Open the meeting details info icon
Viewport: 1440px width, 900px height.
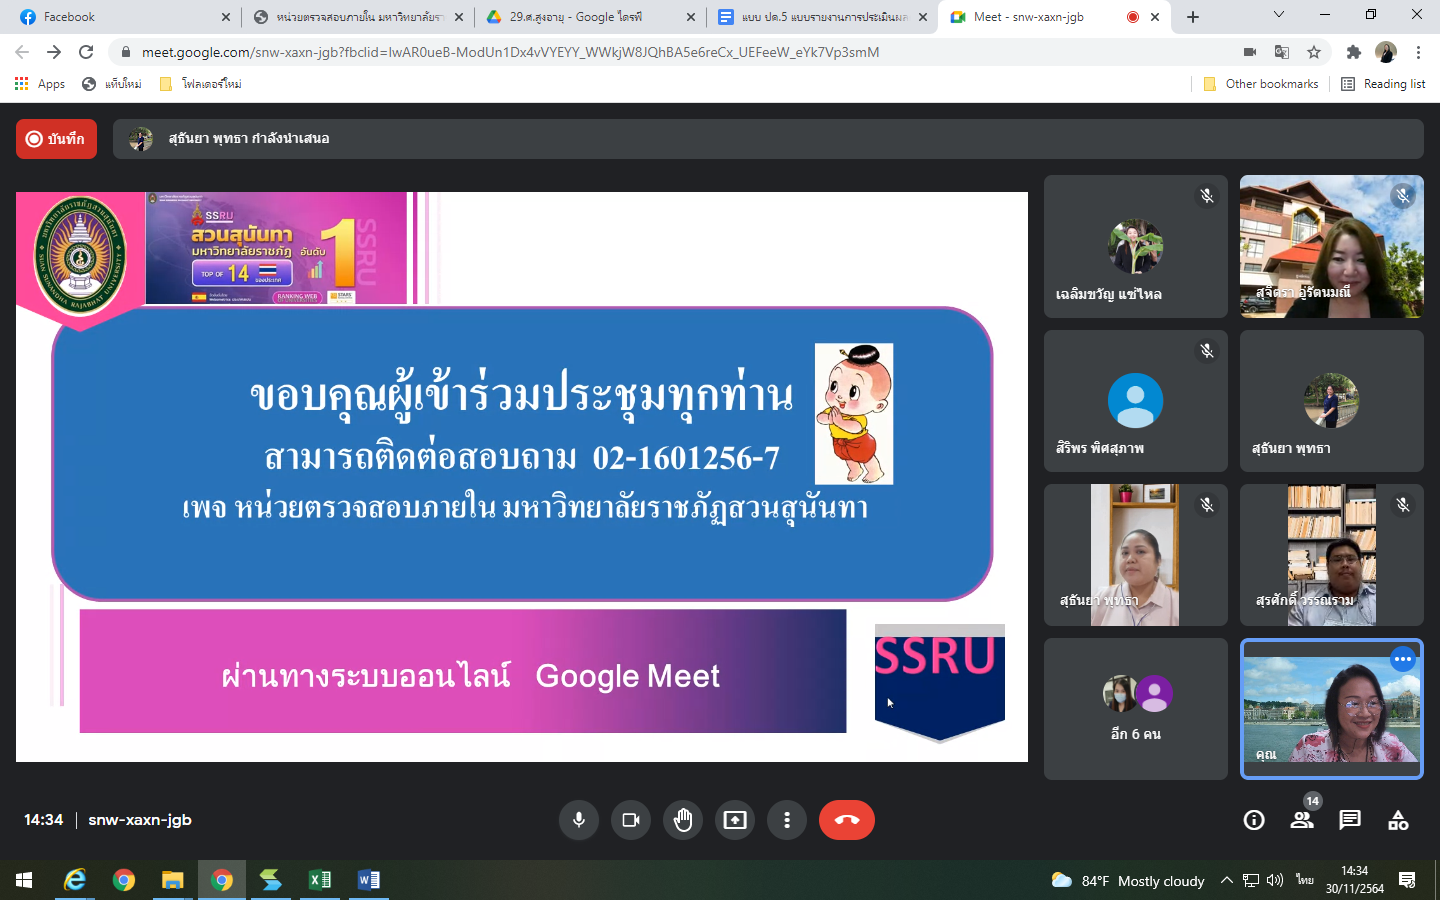1254,820
